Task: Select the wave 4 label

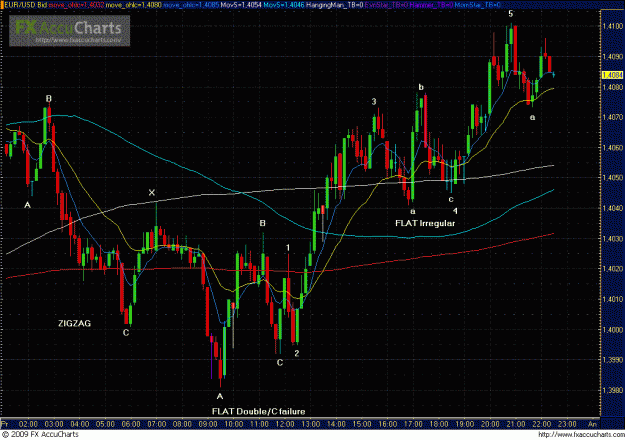Action: (x=455, y=211)
